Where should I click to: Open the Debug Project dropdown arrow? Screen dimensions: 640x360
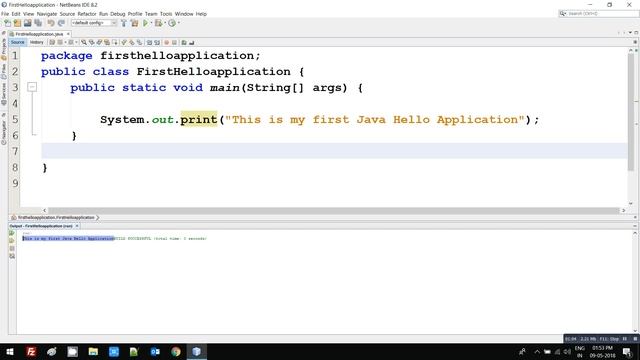point(165,23)
